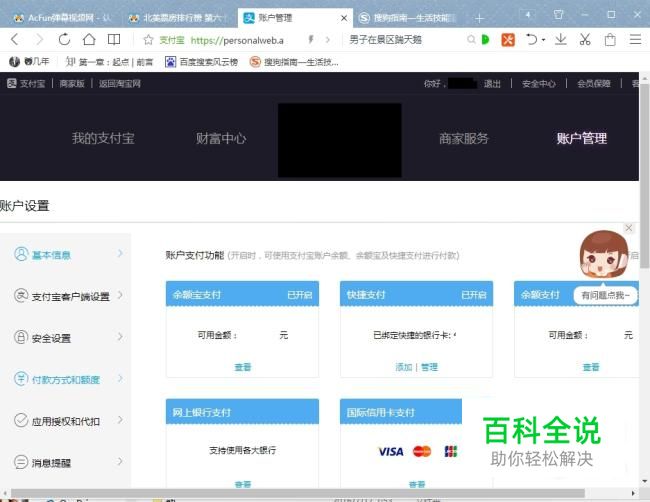
Task: Select 付款方式和额度 in the sidebar
Action: coord(68,379)
